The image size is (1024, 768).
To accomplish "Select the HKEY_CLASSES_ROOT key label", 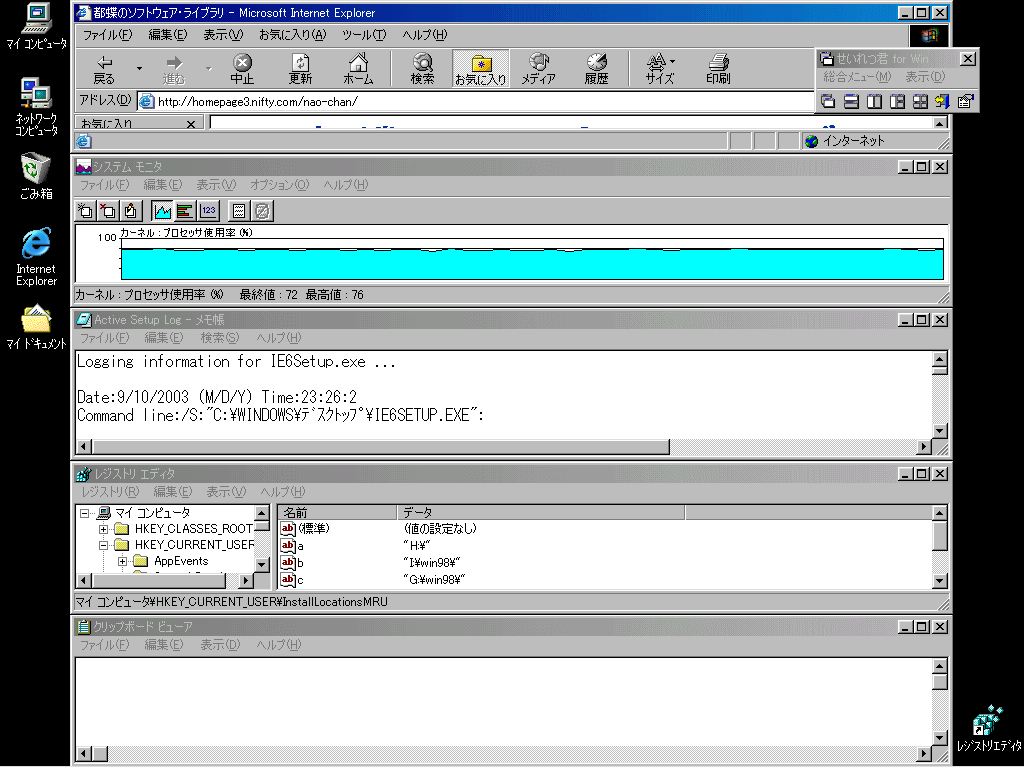I will pos(193,528).
